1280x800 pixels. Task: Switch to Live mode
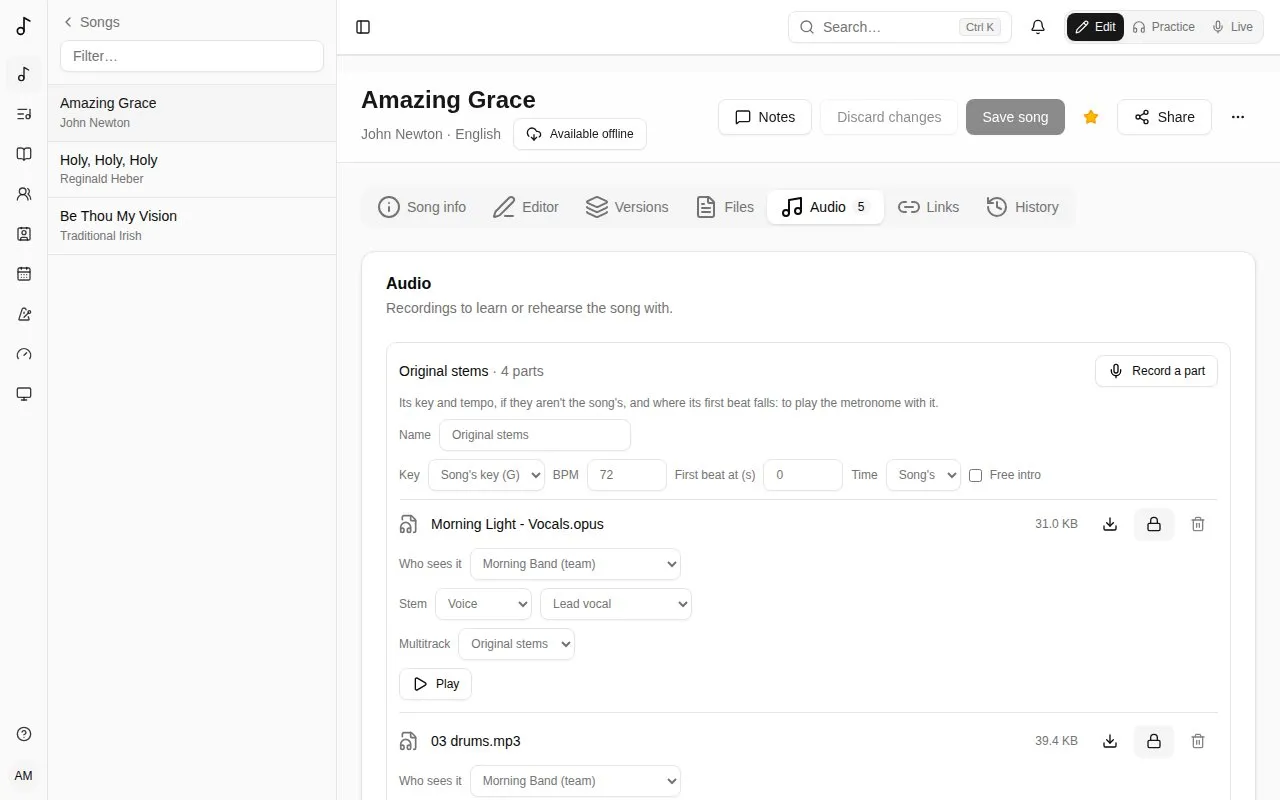[1232, 27]
